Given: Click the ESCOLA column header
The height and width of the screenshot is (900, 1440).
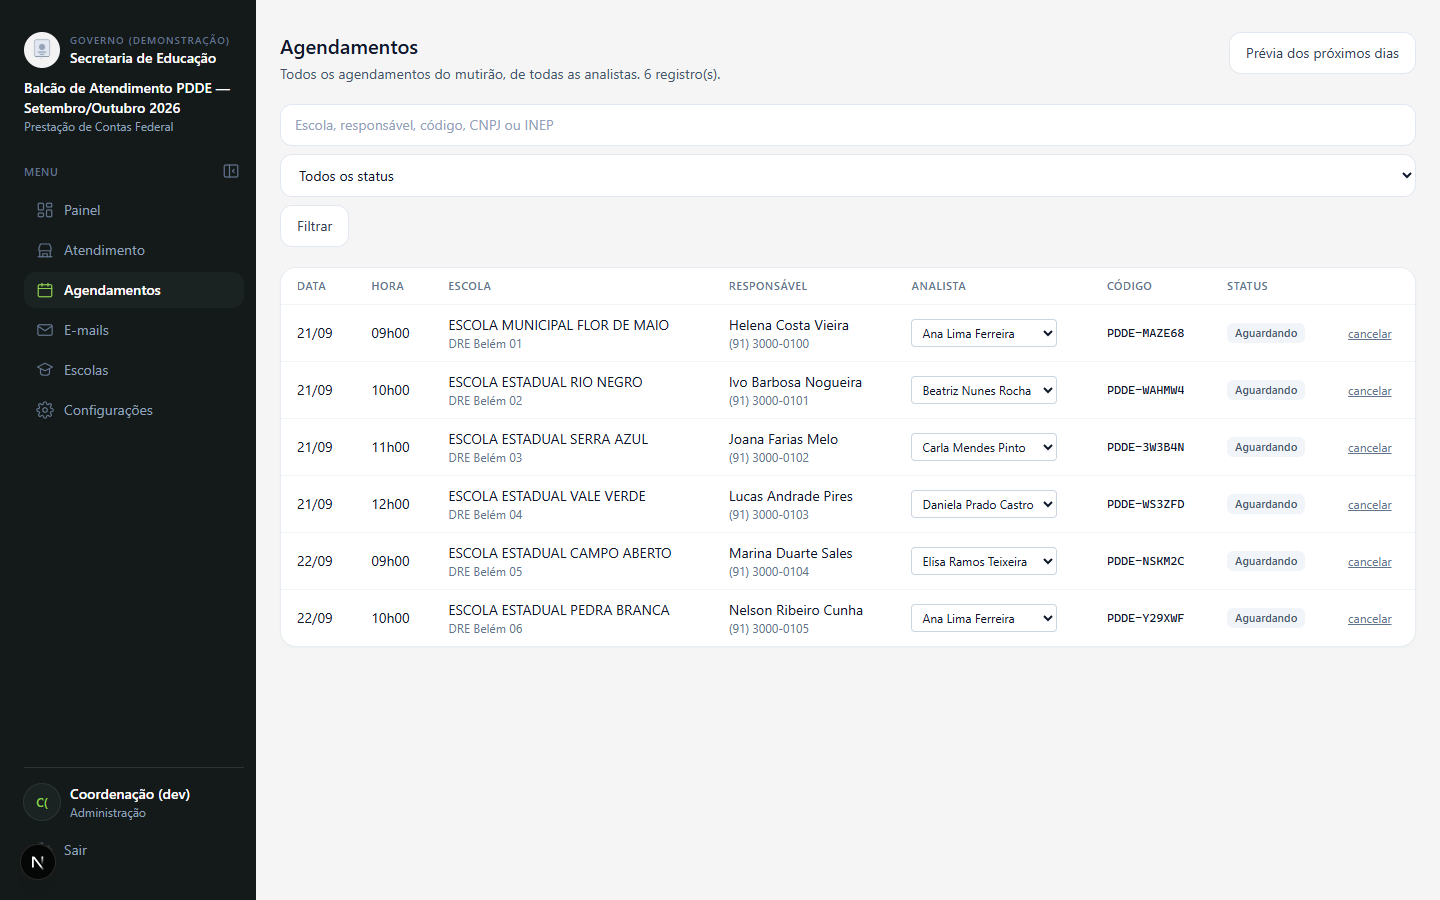Looking at the screenshot, I should tap(469, 286).
